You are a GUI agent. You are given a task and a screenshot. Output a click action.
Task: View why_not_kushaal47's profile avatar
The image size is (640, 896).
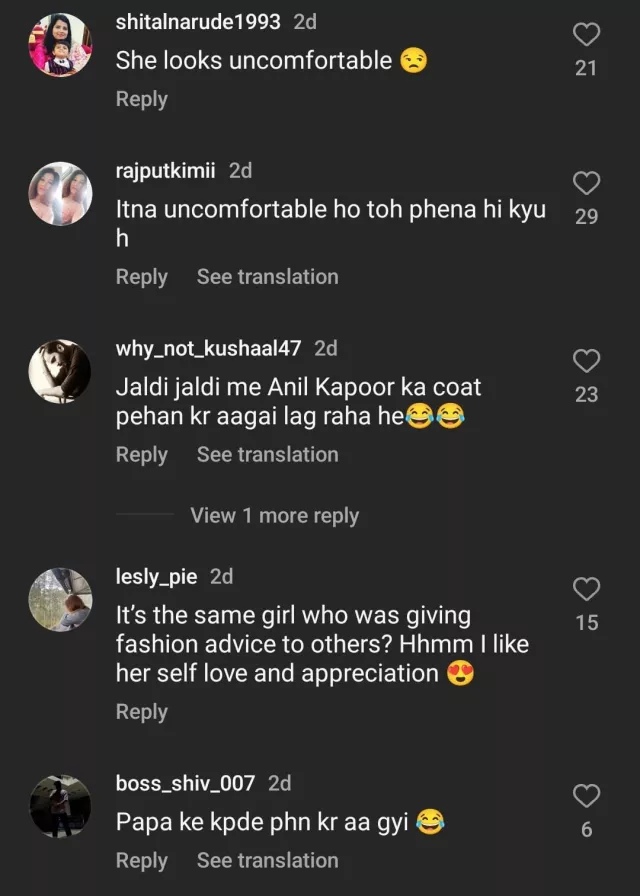click(x=60, y=371)
